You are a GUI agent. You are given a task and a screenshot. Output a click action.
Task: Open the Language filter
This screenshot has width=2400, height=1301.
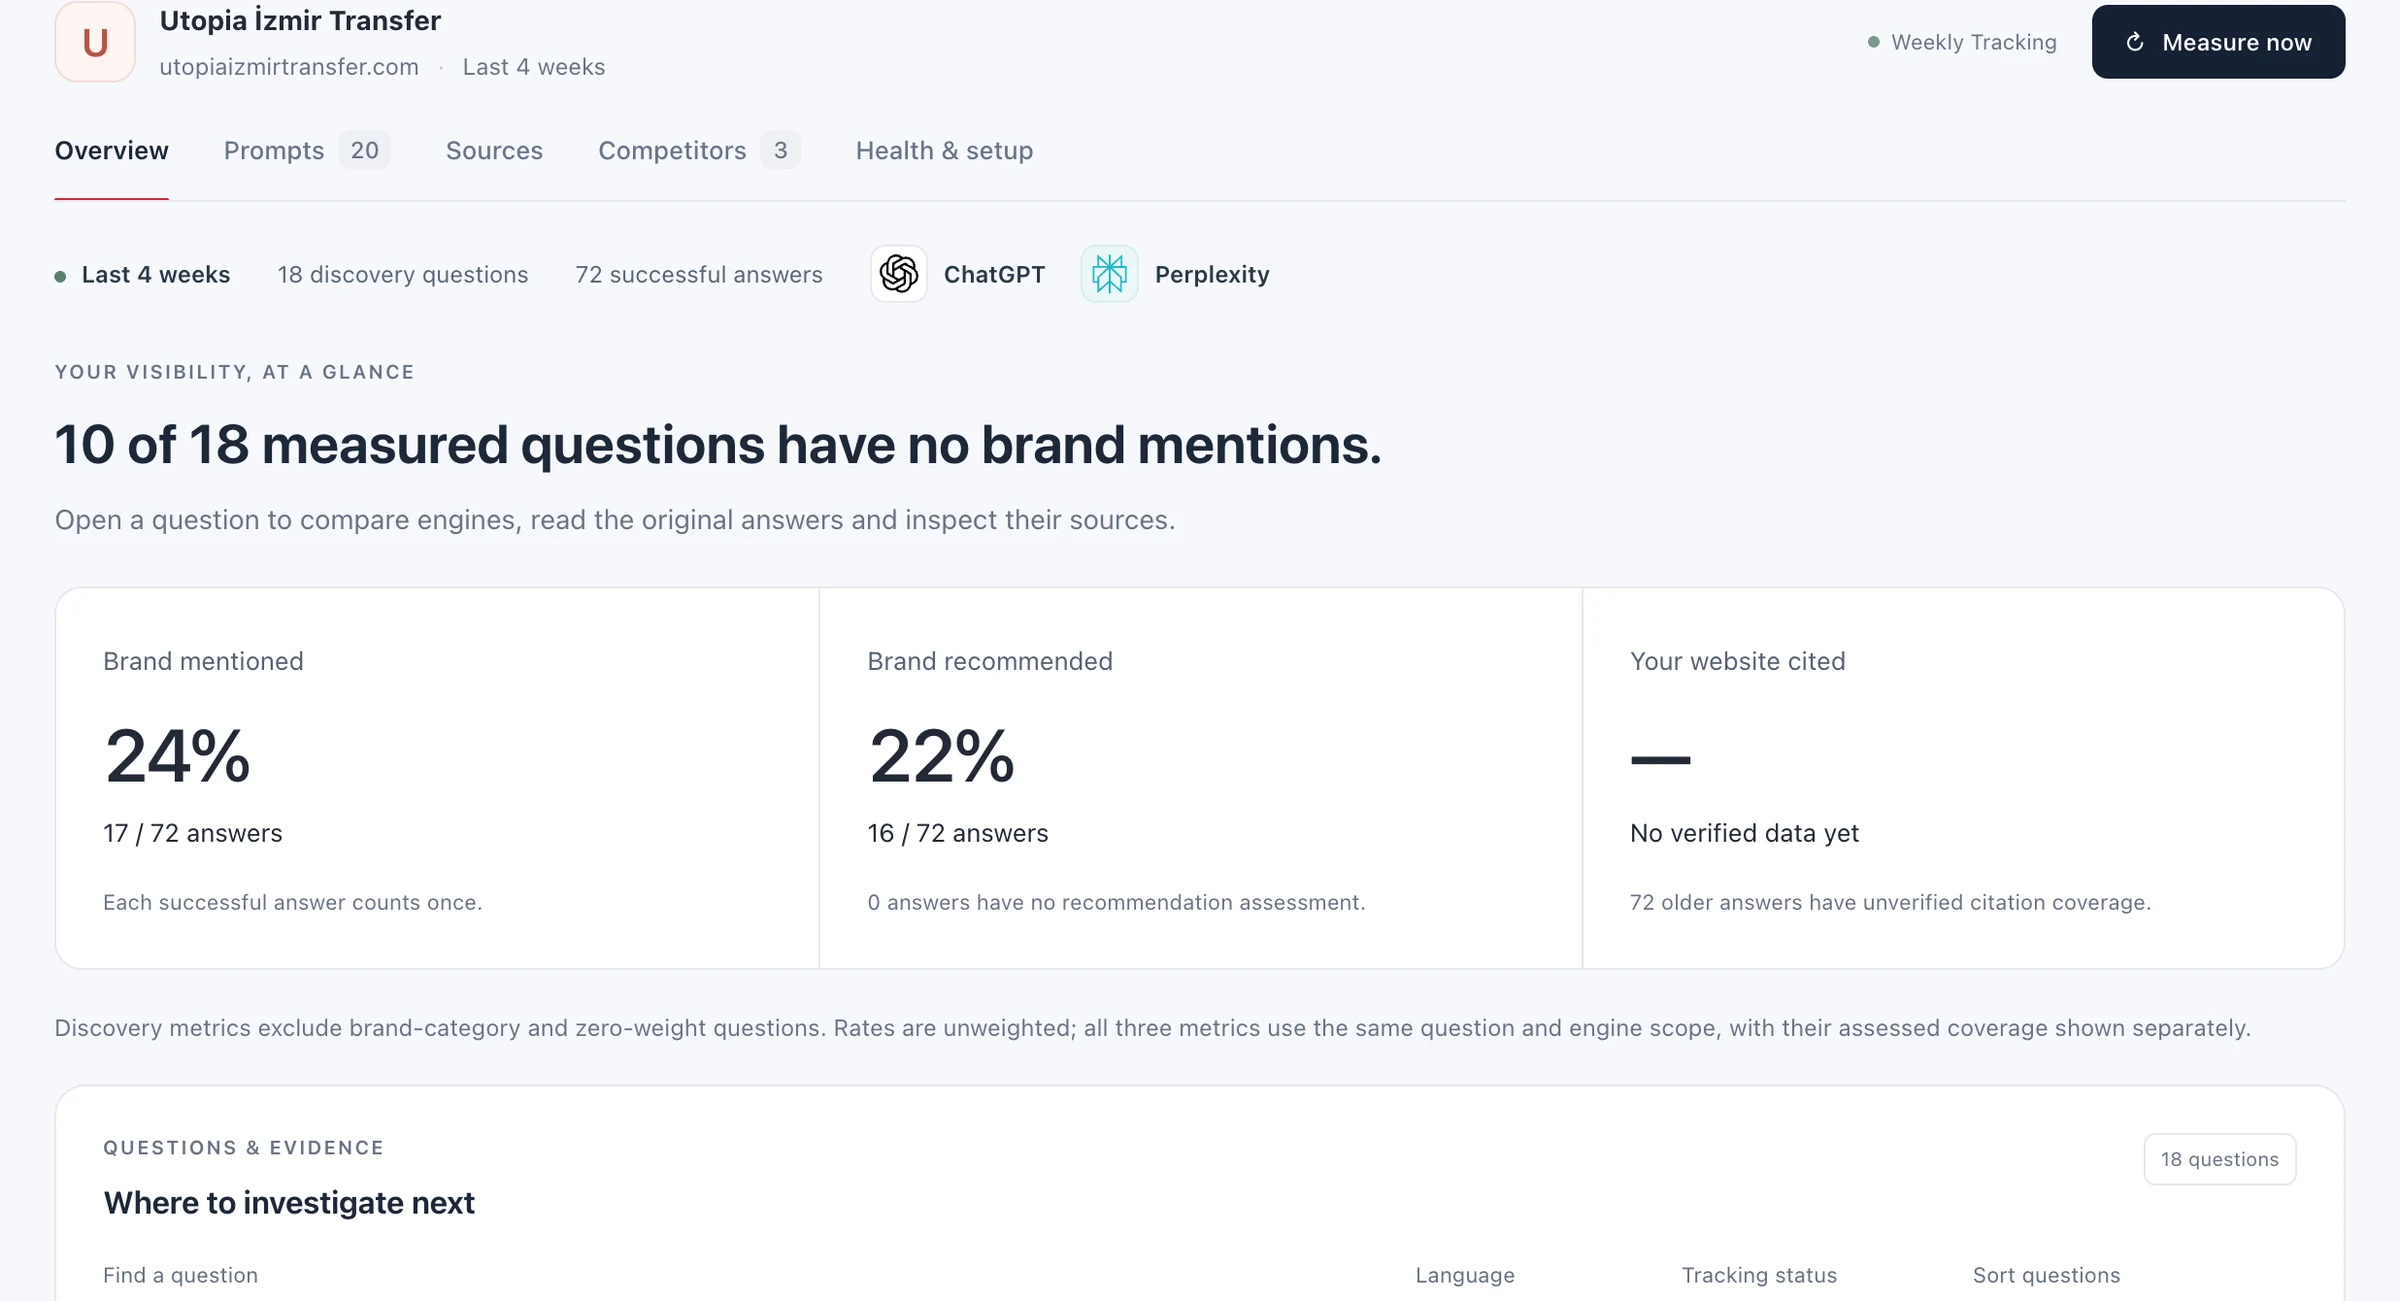[x=1465, y=1275]
